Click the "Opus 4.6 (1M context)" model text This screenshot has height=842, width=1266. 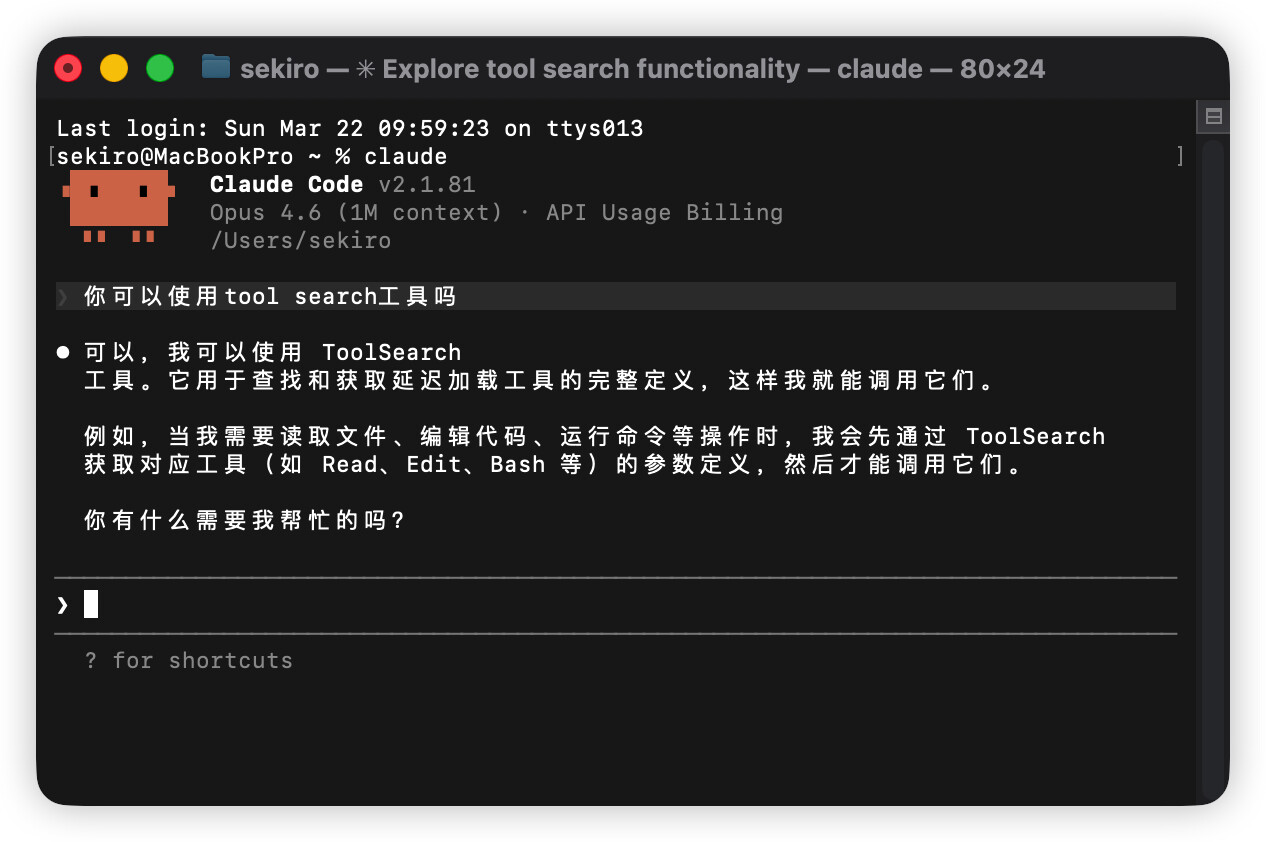point(356,212)
